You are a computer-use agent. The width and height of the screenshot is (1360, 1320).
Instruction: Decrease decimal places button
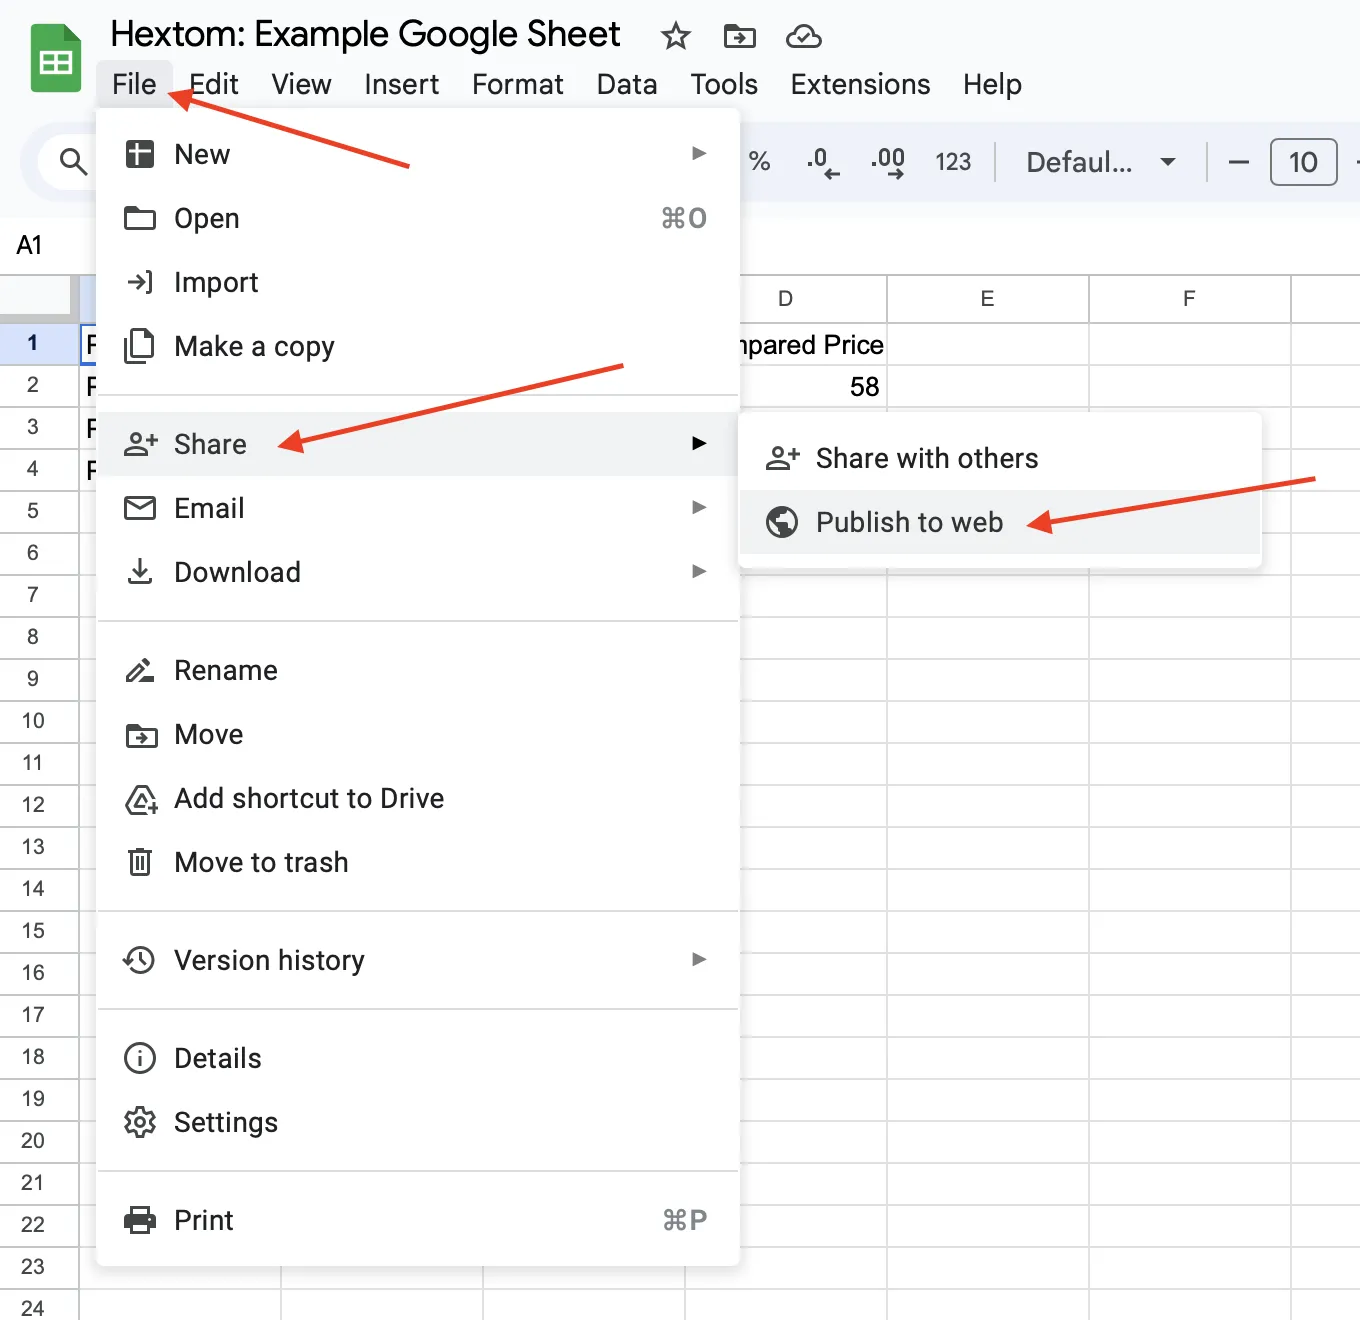(x=823, y=162)
